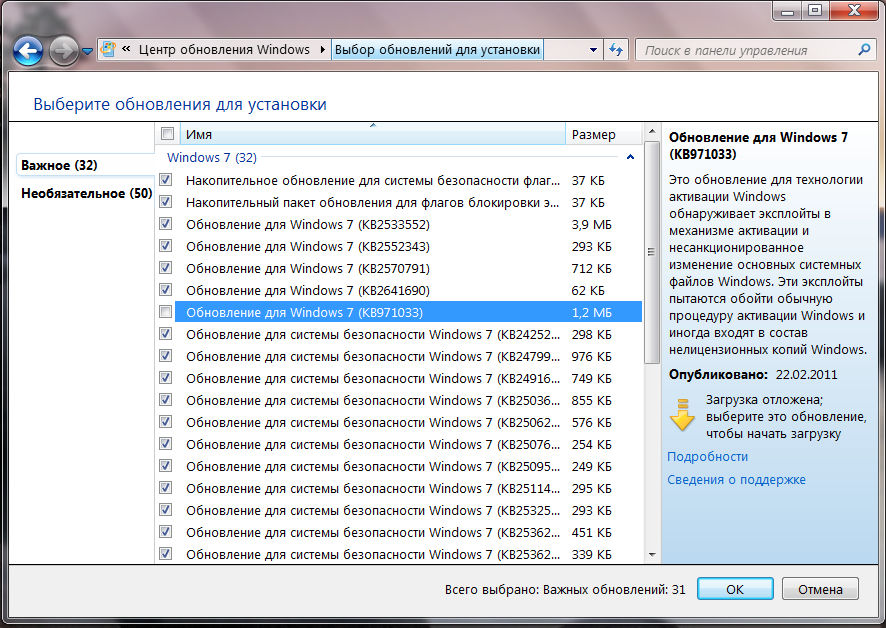Uncheck the 'Накопительное обновление' row checkbox
Image resolution: width=886 pixels, height=628 pixels.
tap(166, 180)
